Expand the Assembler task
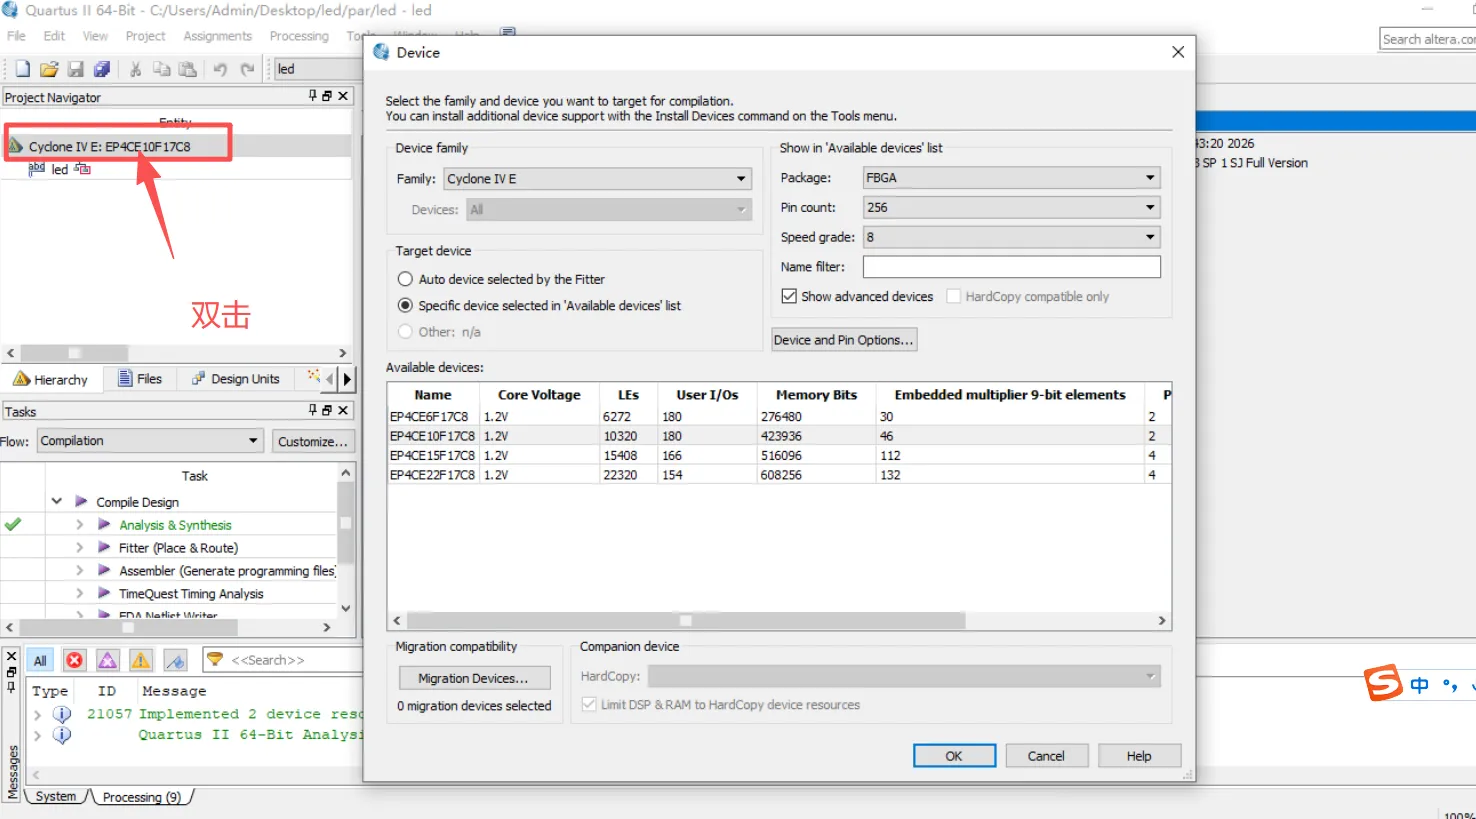The width and height of the screenshot is (1476, 819). [79, 570]
